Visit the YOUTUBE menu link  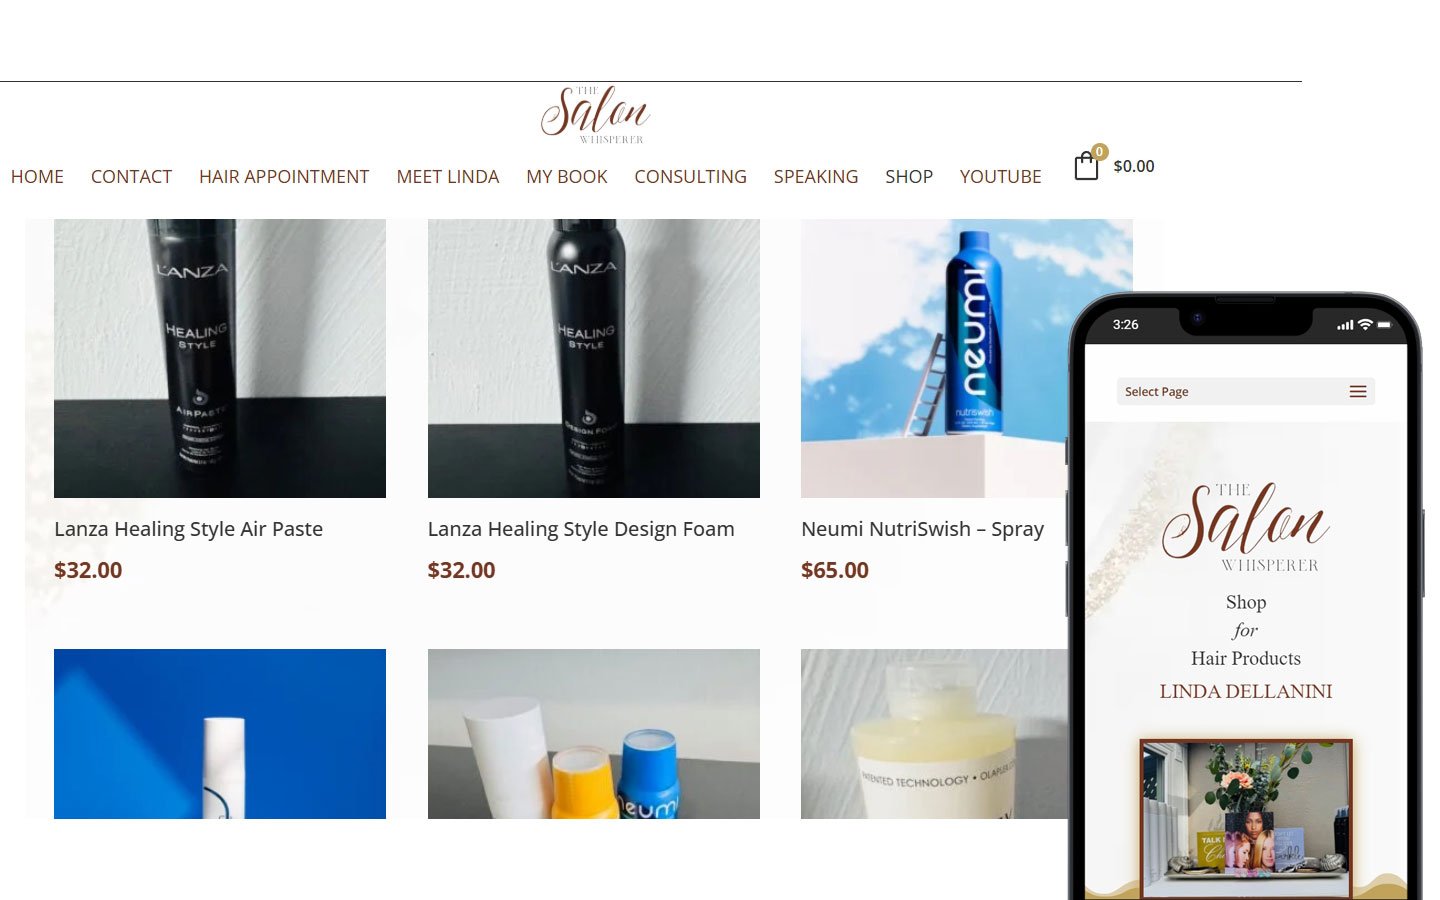(x=1000, y=177)
